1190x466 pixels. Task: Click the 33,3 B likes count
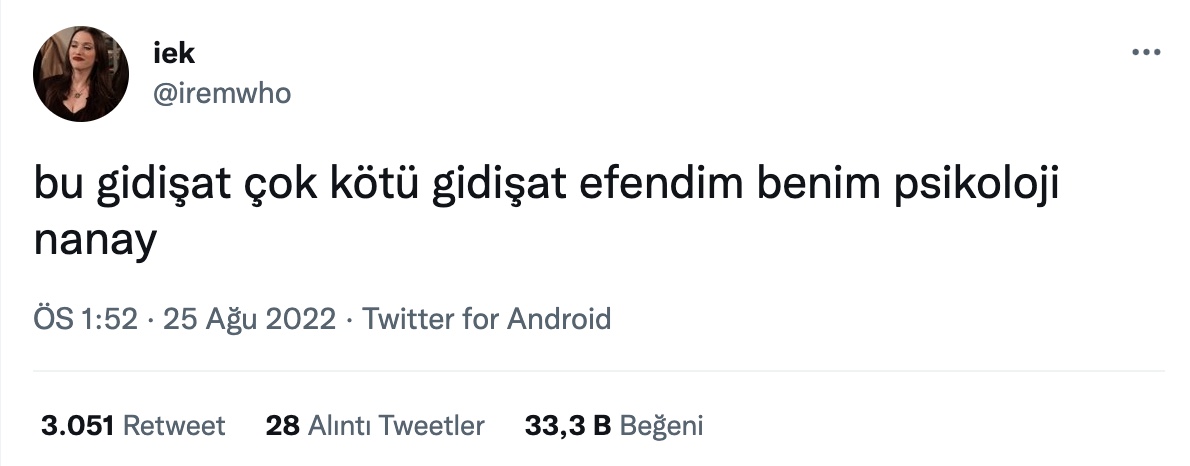coord(568,426)
